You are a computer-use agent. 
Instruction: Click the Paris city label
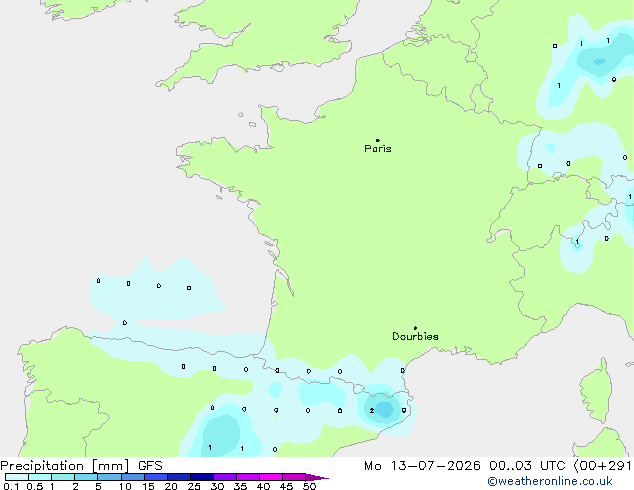coord(378,149)
